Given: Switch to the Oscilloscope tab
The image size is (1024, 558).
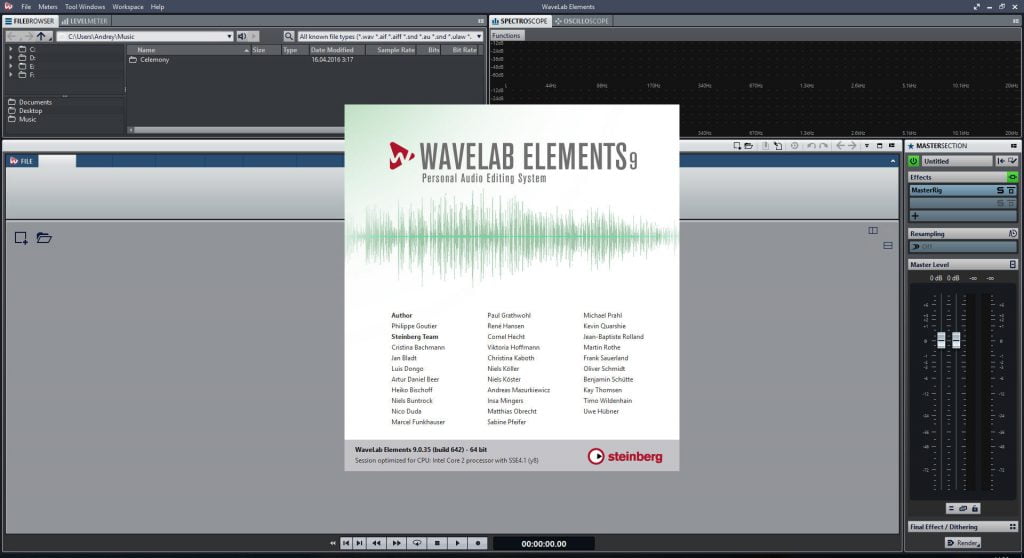Looking at the screenshot, I should (x=582, y=21).
